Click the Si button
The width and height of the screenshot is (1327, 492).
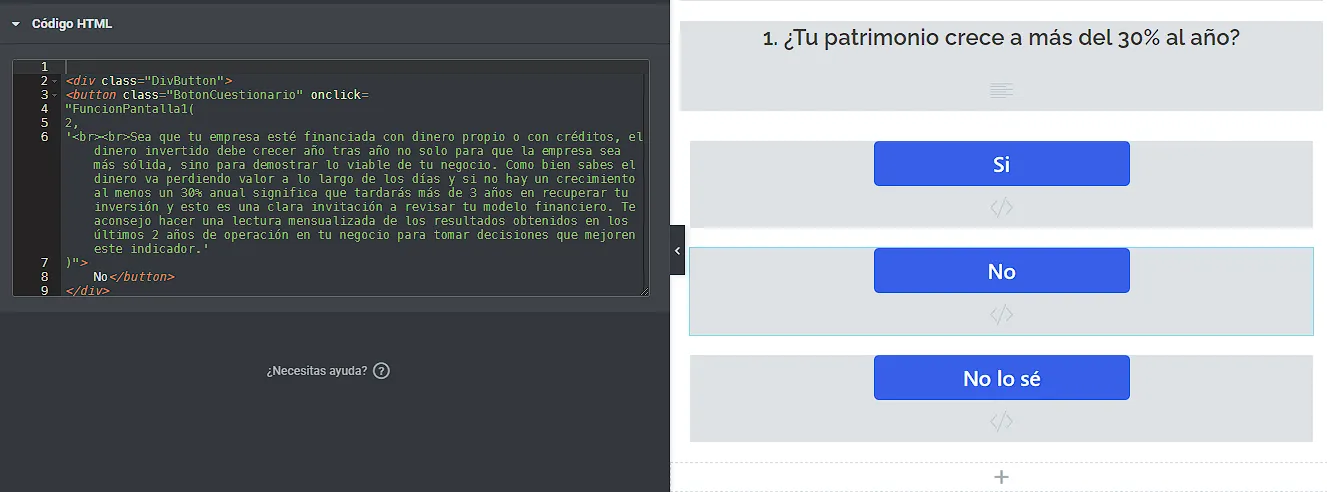(1001, 164)
